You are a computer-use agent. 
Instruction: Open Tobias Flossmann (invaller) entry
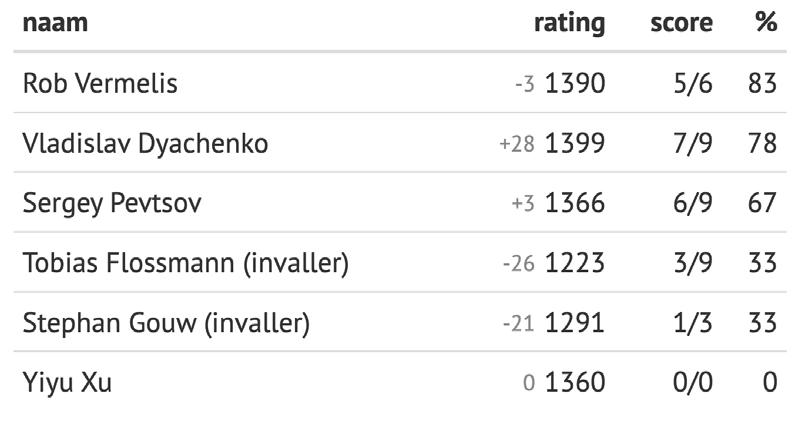186,263
